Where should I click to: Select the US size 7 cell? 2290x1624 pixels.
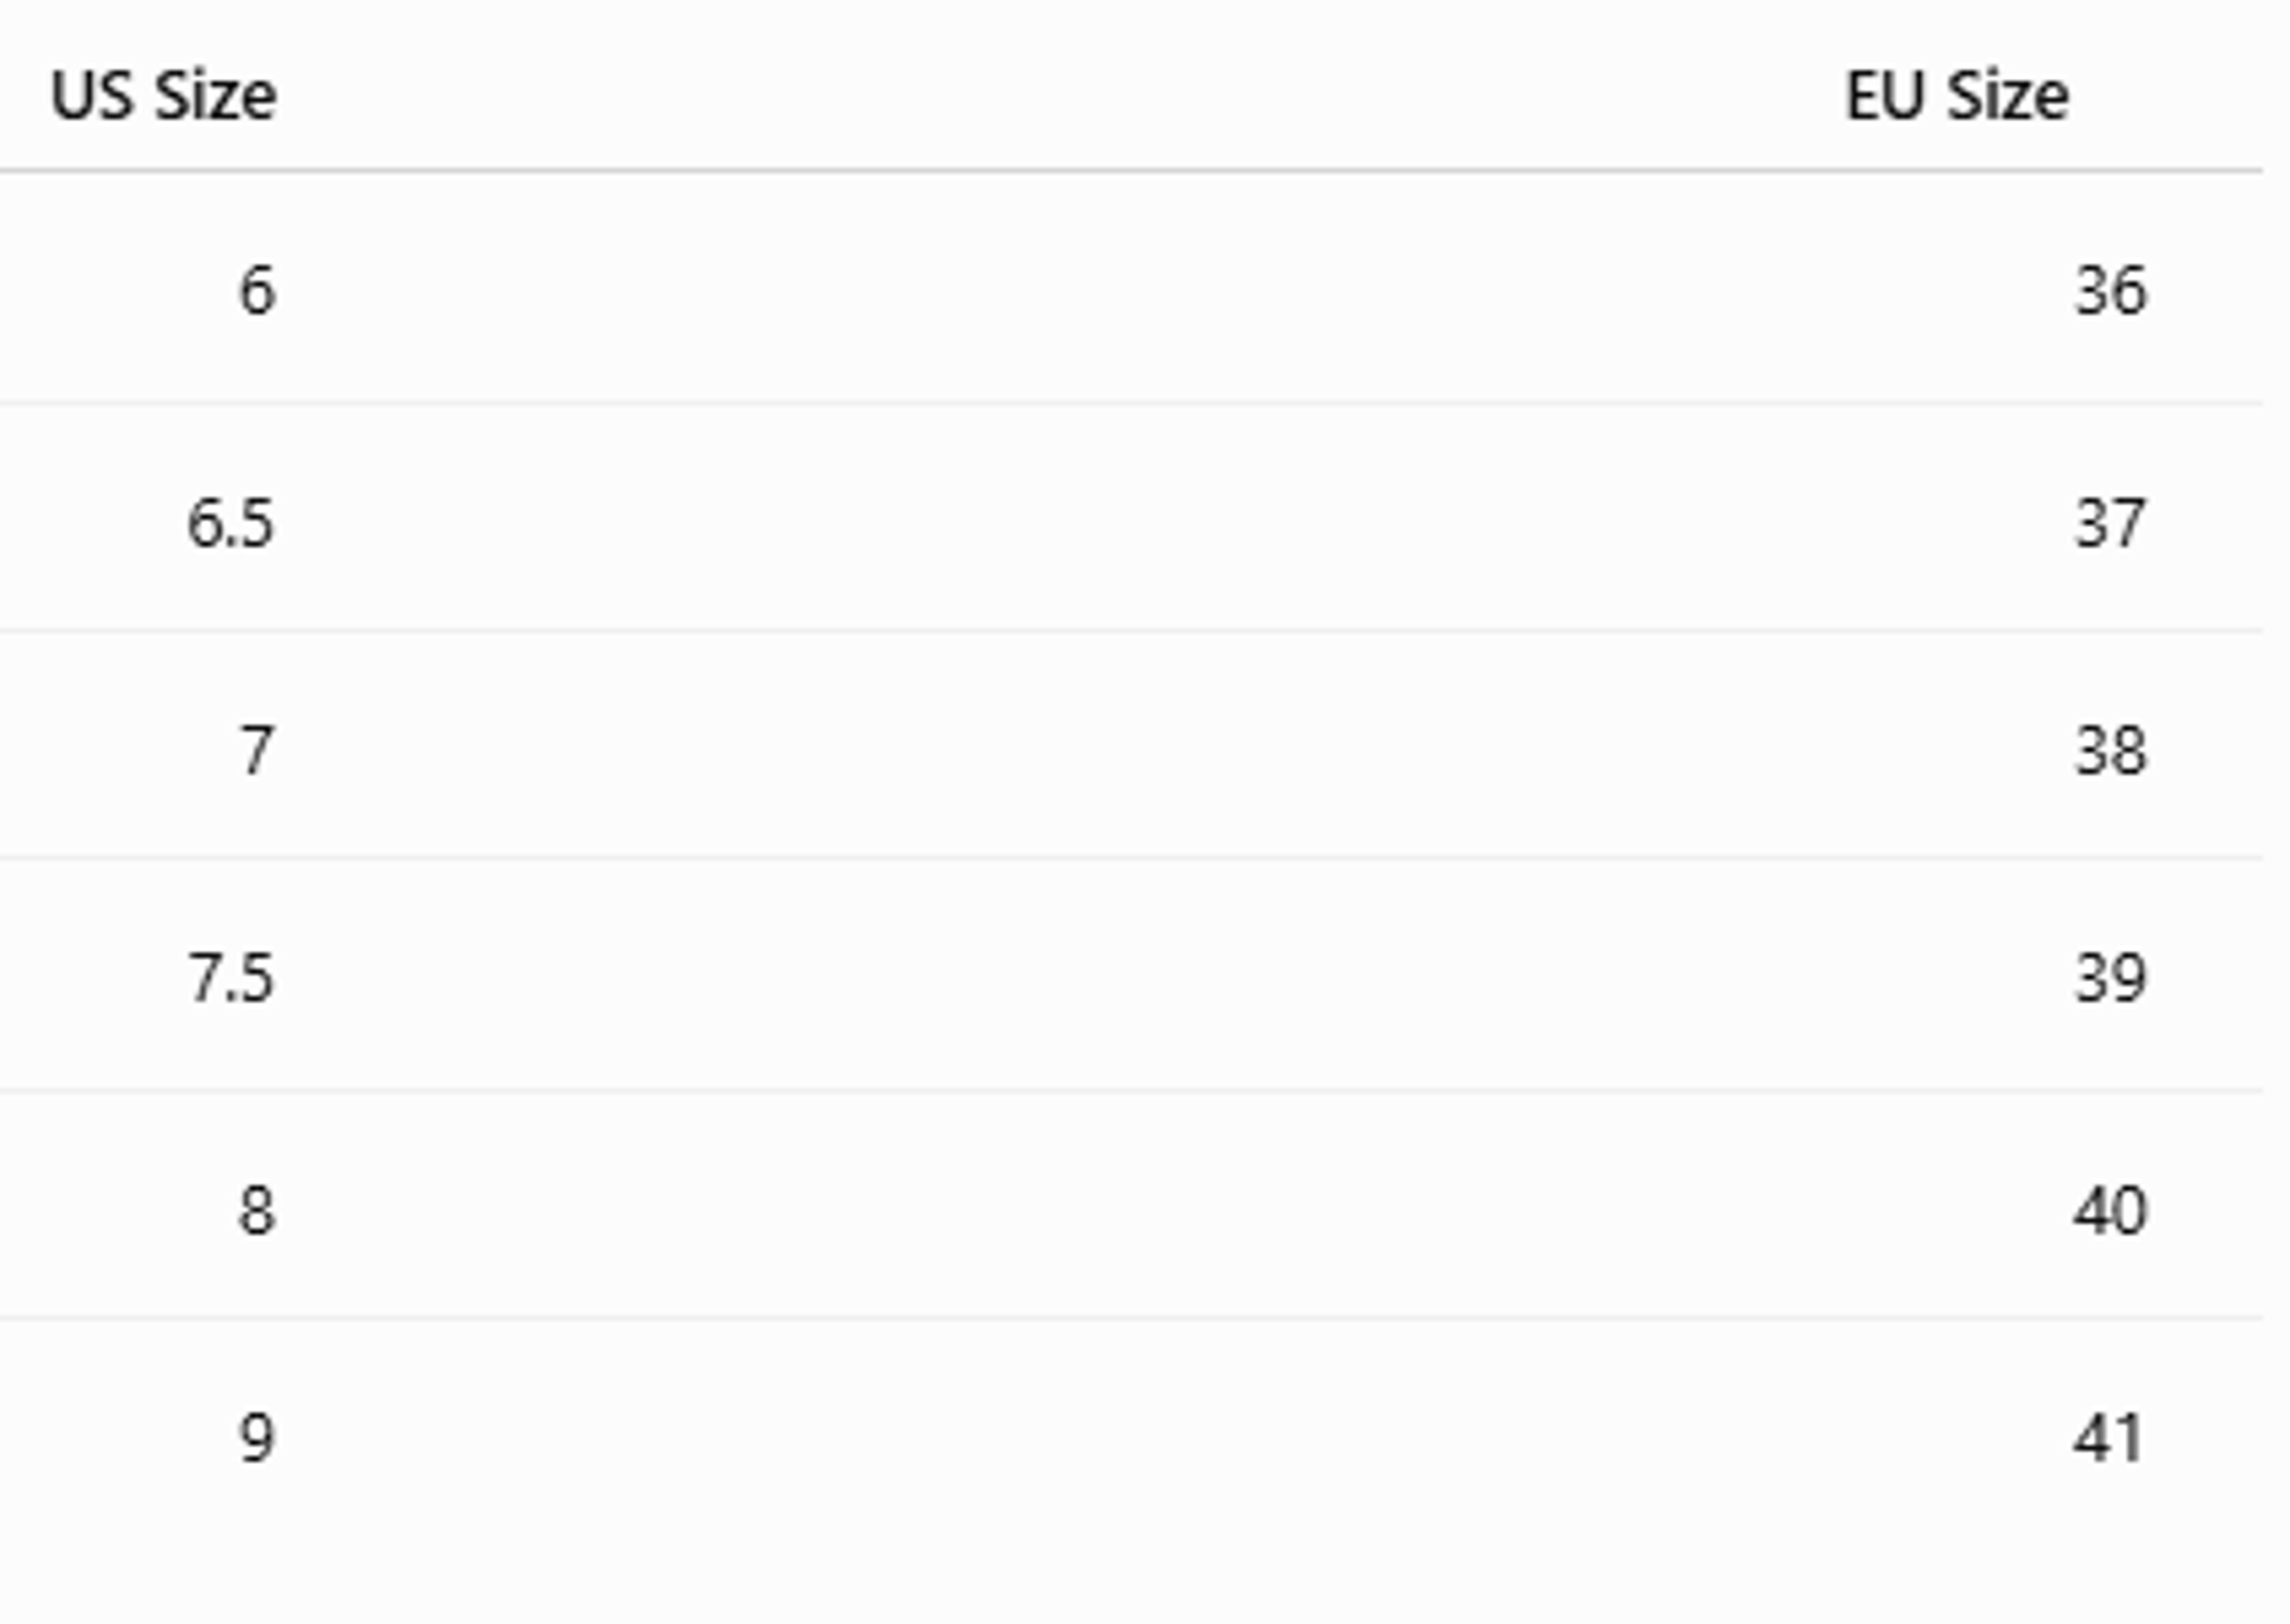tap(257, 751)
